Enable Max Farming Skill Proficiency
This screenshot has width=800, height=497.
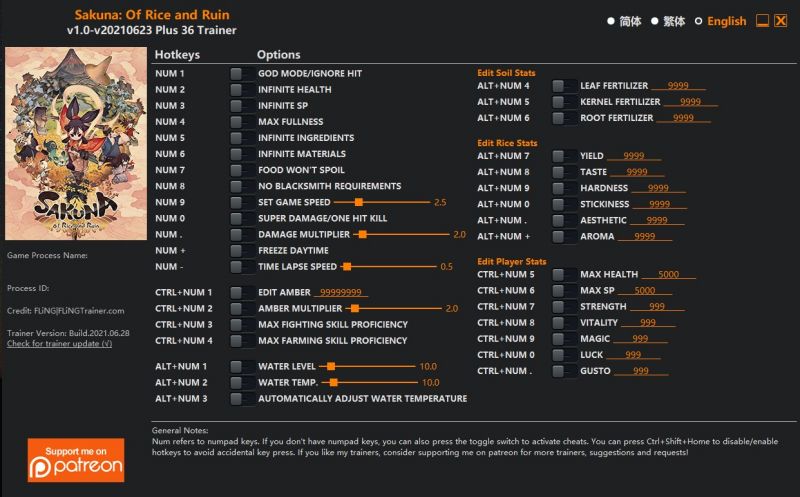[x=242, y=341]
